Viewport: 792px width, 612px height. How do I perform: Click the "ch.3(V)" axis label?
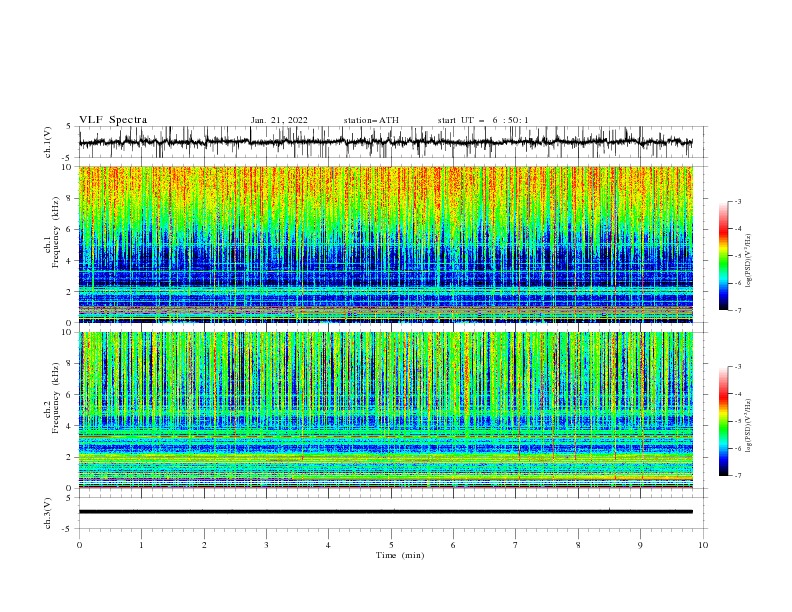tap(48, 513)
